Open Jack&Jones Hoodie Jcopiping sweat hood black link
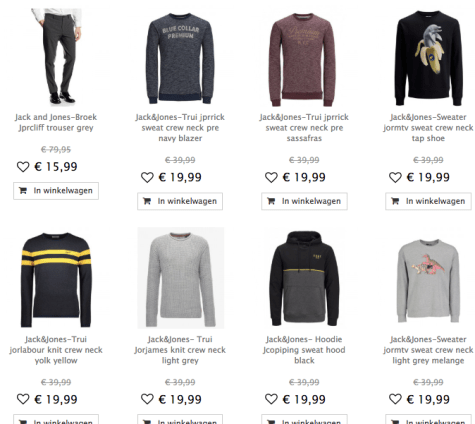The width and height of the screenshot is (475, 424). coord(304,350)
